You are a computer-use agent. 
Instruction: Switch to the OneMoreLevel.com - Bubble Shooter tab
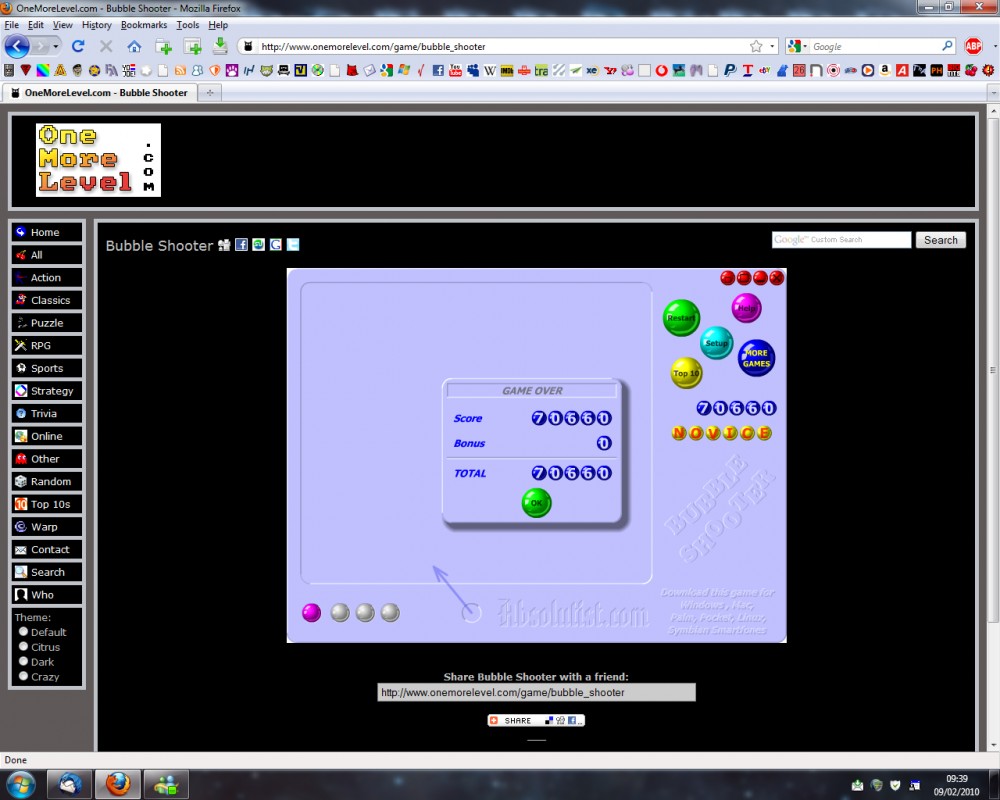99,93
